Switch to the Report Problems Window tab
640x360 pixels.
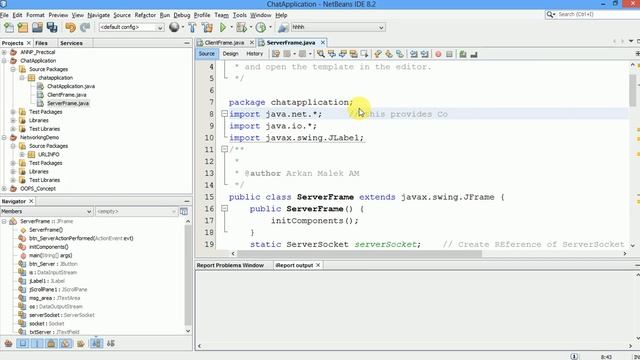[230, 265]
